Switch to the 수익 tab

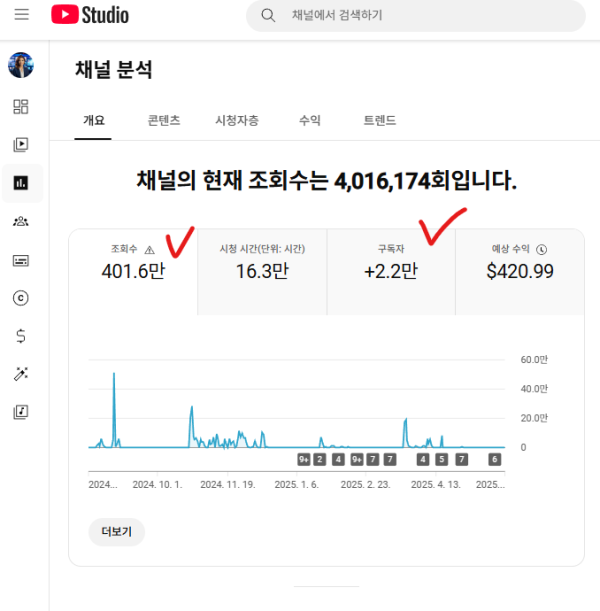pos(310,120)
